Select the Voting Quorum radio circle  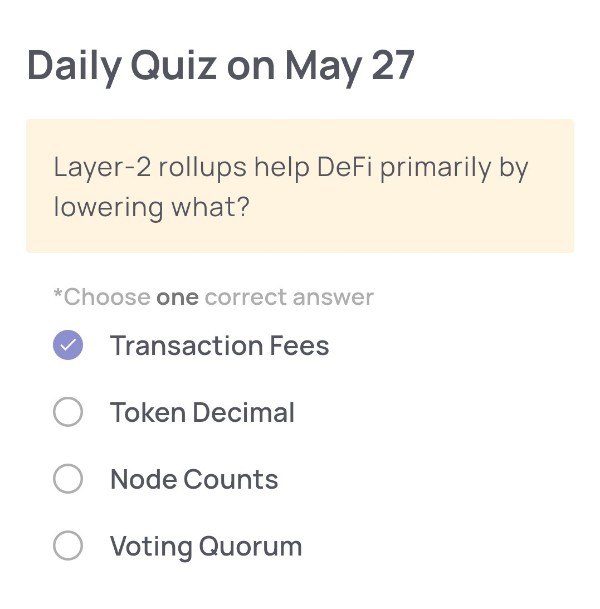click(x=68, y=545)
